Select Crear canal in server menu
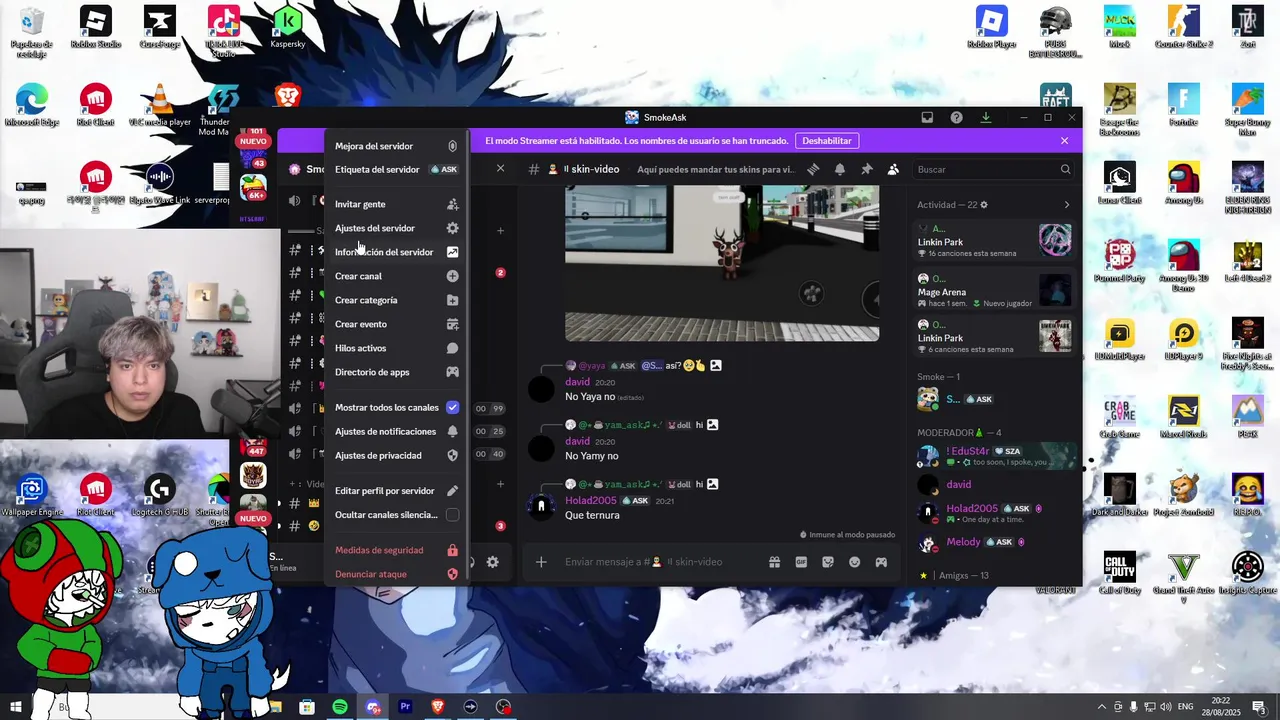Screen dimensions: 1280x720 [x=395, y=276]
